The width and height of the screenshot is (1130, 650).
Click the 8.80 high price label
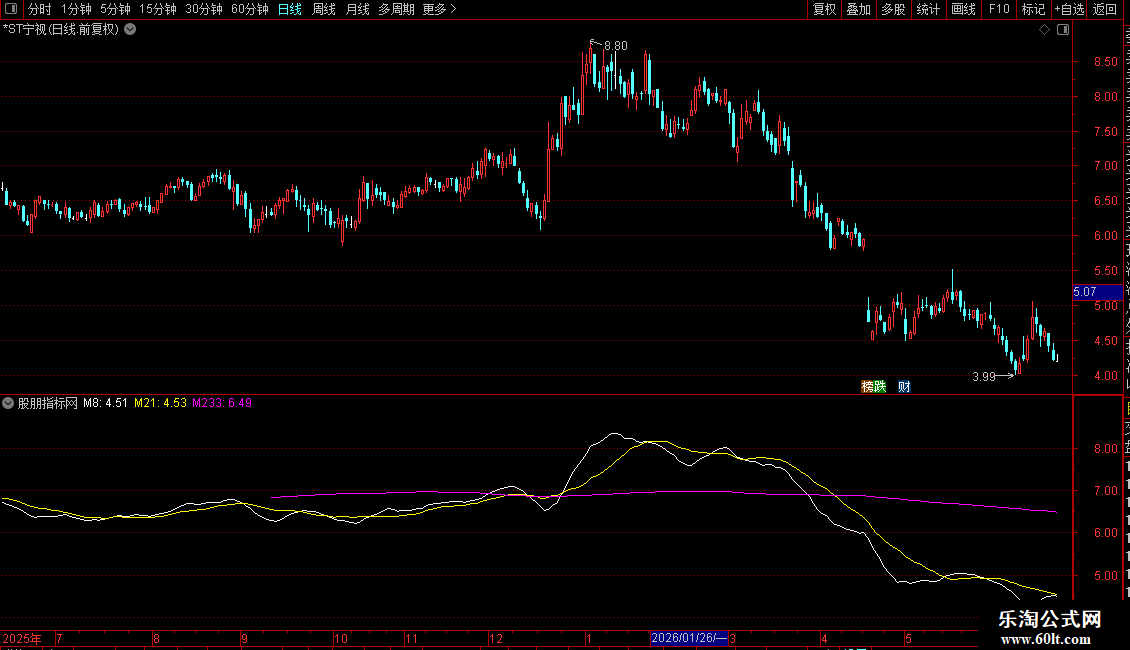point(615,46)
